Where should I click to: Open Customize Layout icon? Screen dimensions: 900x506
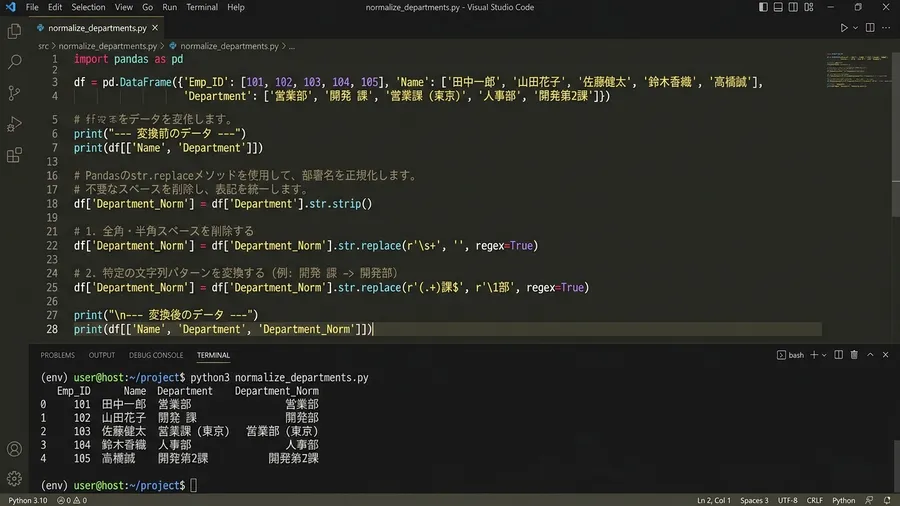pos(809,7)
